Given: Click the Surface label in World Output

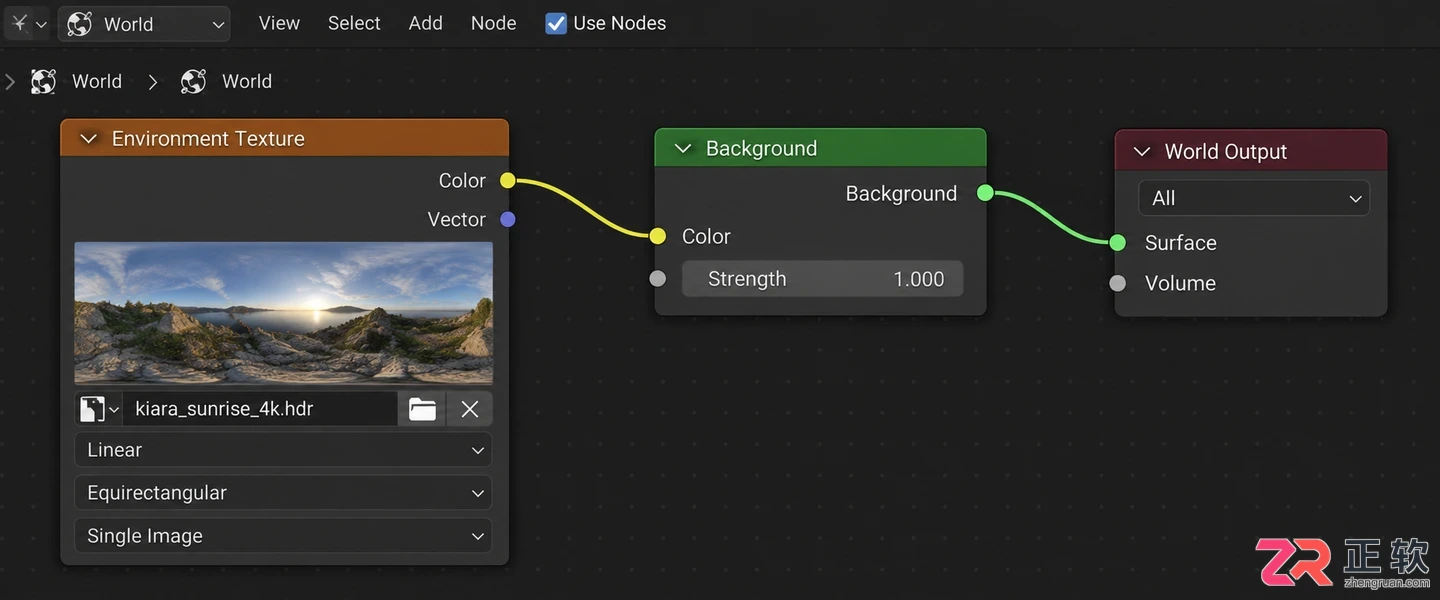Looking at the screenshot, I should pyautogui.click(x=1180, y=243).
